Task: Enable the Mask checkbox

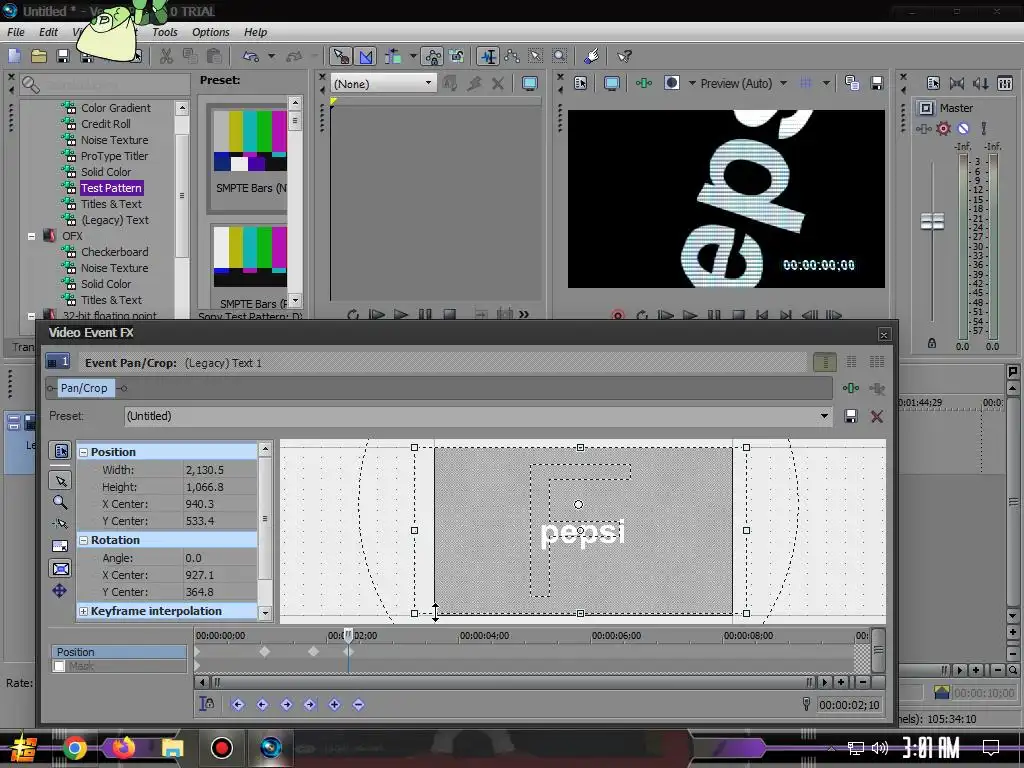Action: (x=59, y=666)
